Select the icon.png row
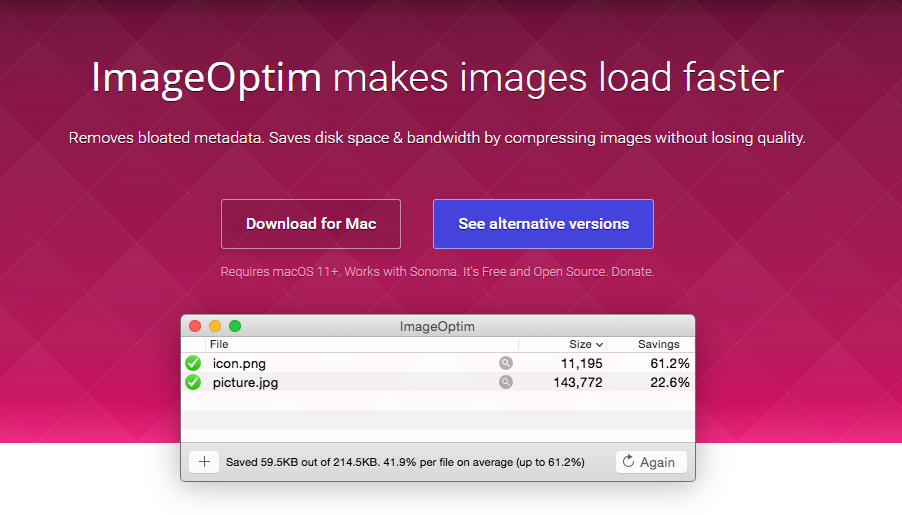Image resolution: width=902 pixels, height=515 pixels. [x=438, y=363]
